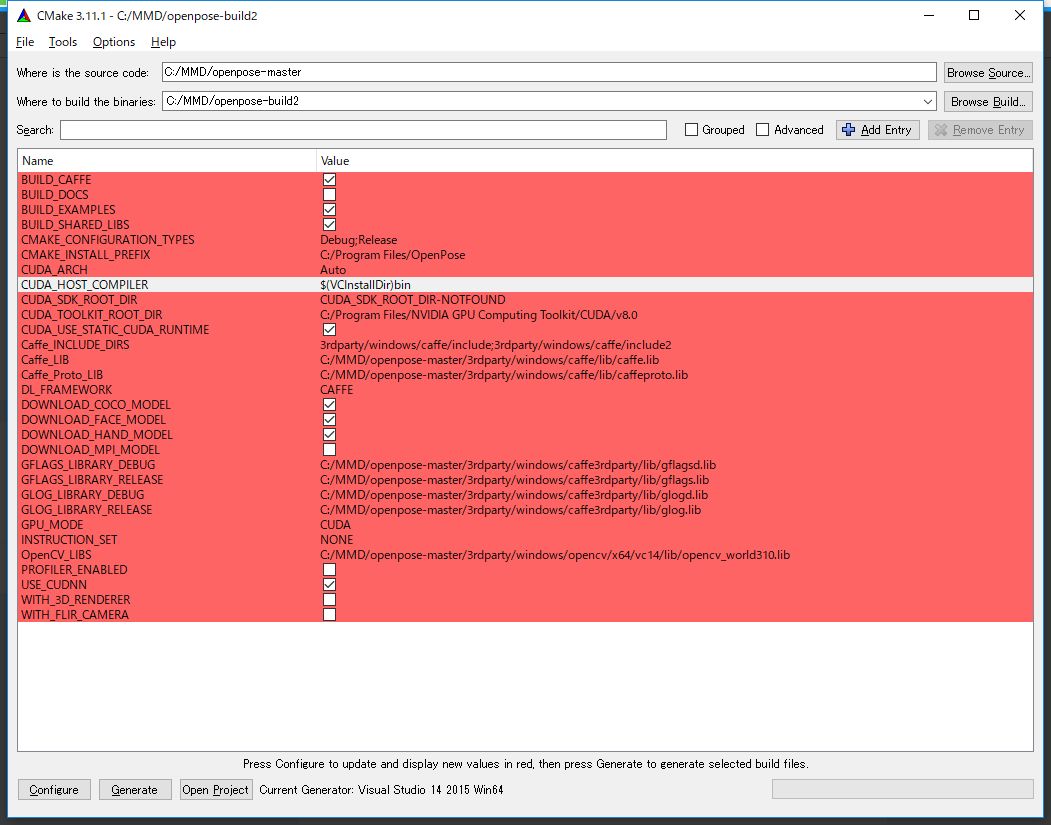1051x825 pixels.
Task: Open the Options menu
Action: click(x=112, y=42)
